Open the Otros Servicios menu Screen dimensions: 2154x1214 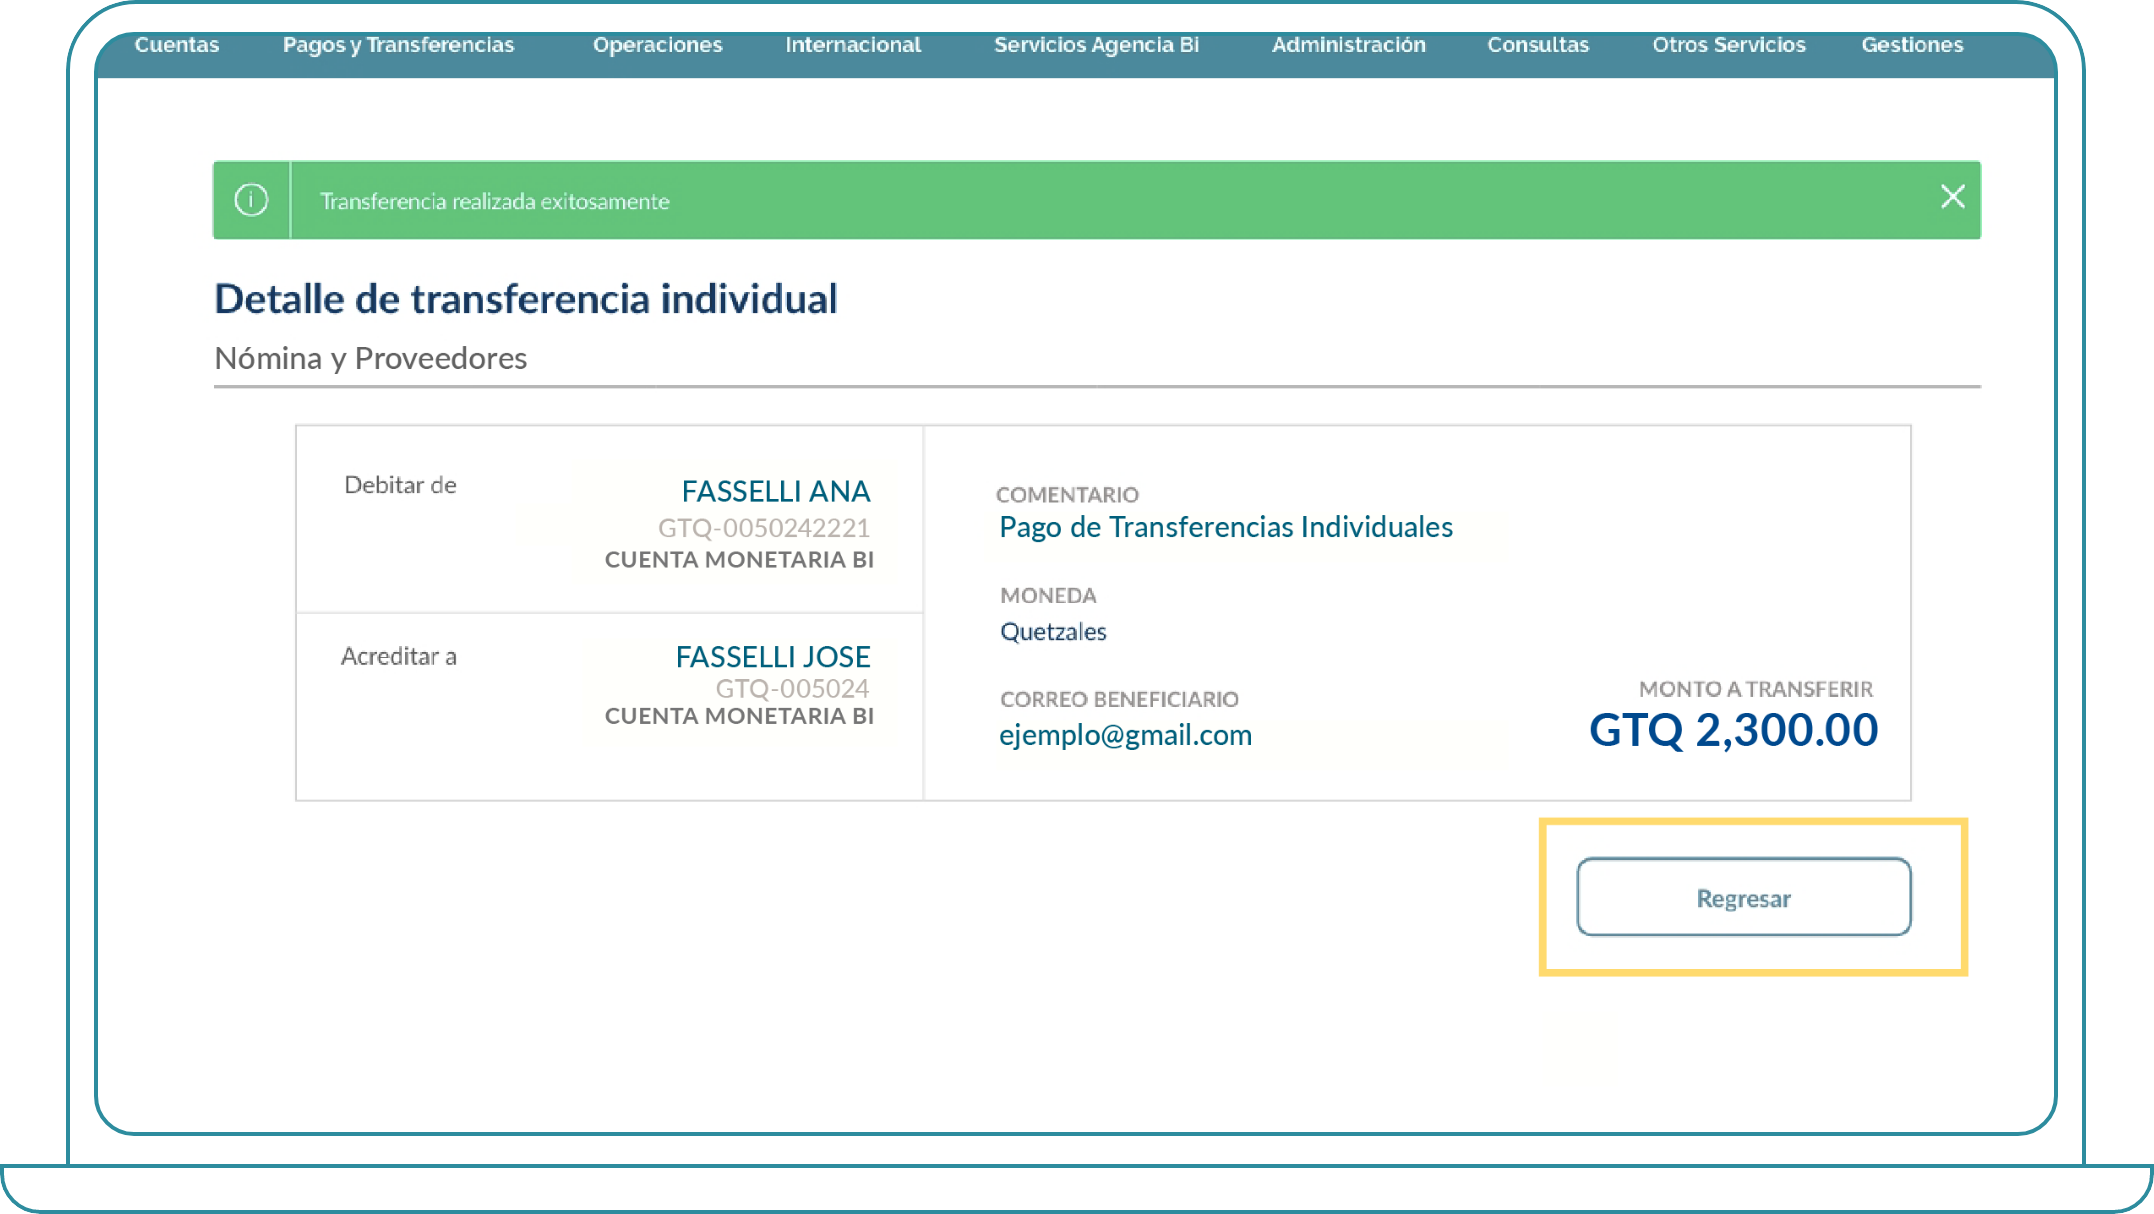click(x=1729, y=45)
